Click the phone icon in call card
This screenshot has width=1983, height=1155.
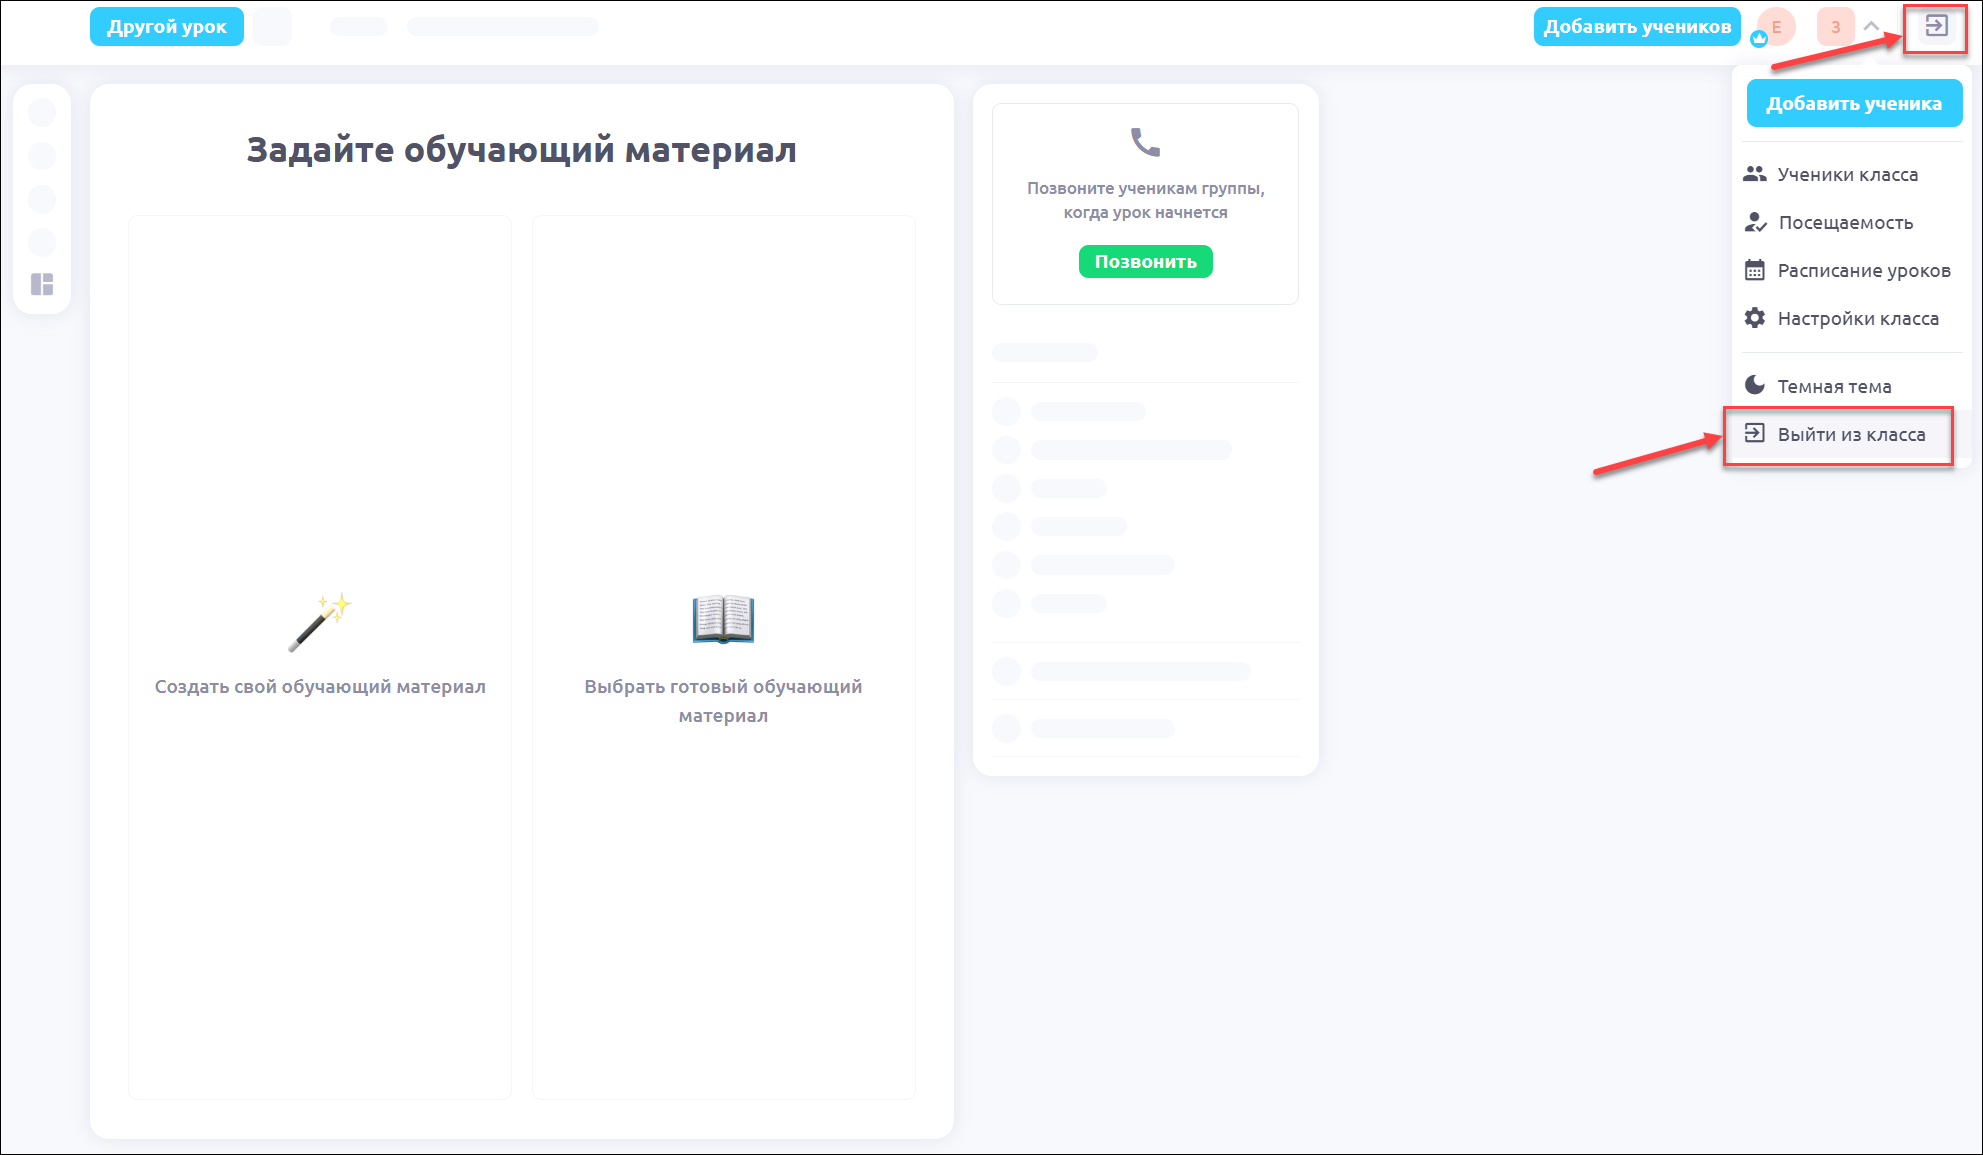tap(1145, 142)
